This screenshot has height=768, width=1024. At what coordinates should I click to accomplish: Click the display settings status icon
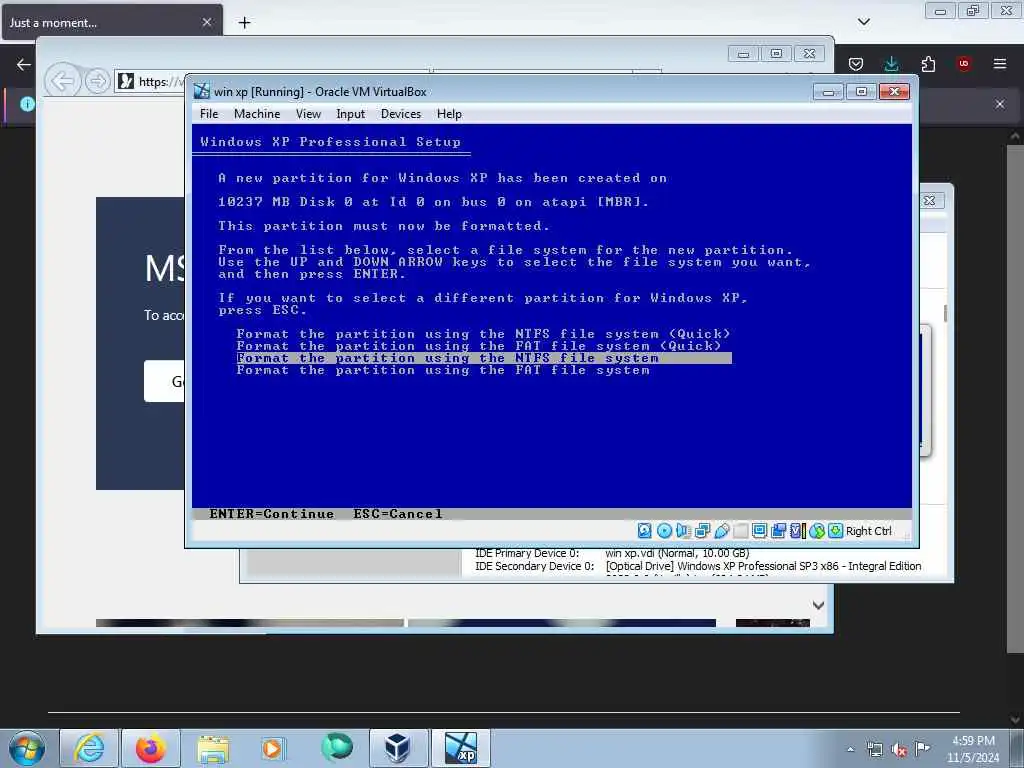coord(759,531)
